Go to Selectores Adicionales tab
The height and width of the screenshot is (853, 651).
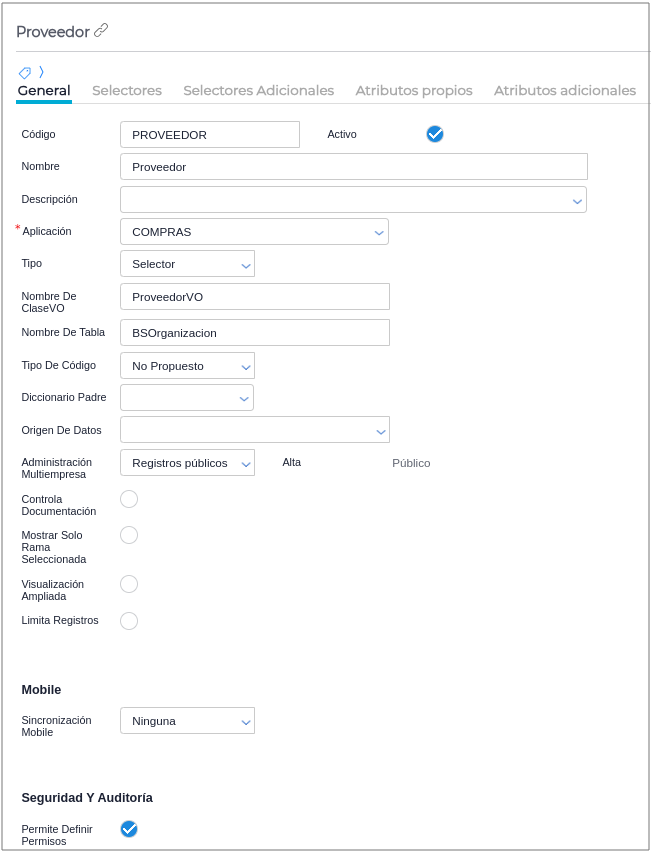coord(258,90)
